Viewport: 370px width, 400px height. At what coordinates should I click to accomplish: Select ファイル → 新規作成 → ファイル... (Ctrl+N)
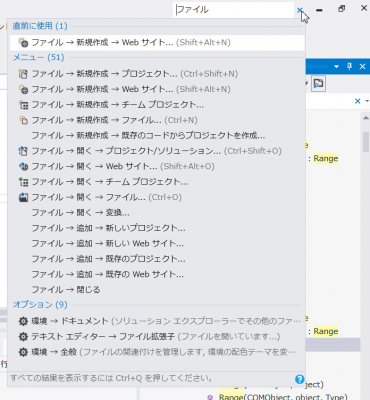pos(157,120)
